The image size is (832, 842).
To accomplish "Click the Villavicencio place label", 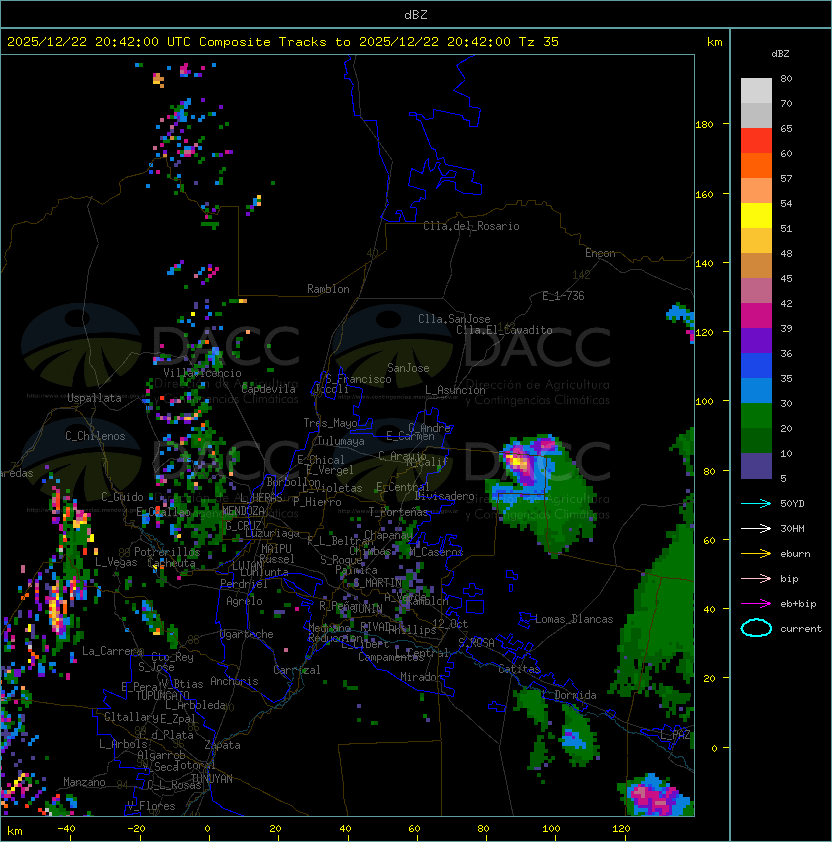I will coord(202,373).
